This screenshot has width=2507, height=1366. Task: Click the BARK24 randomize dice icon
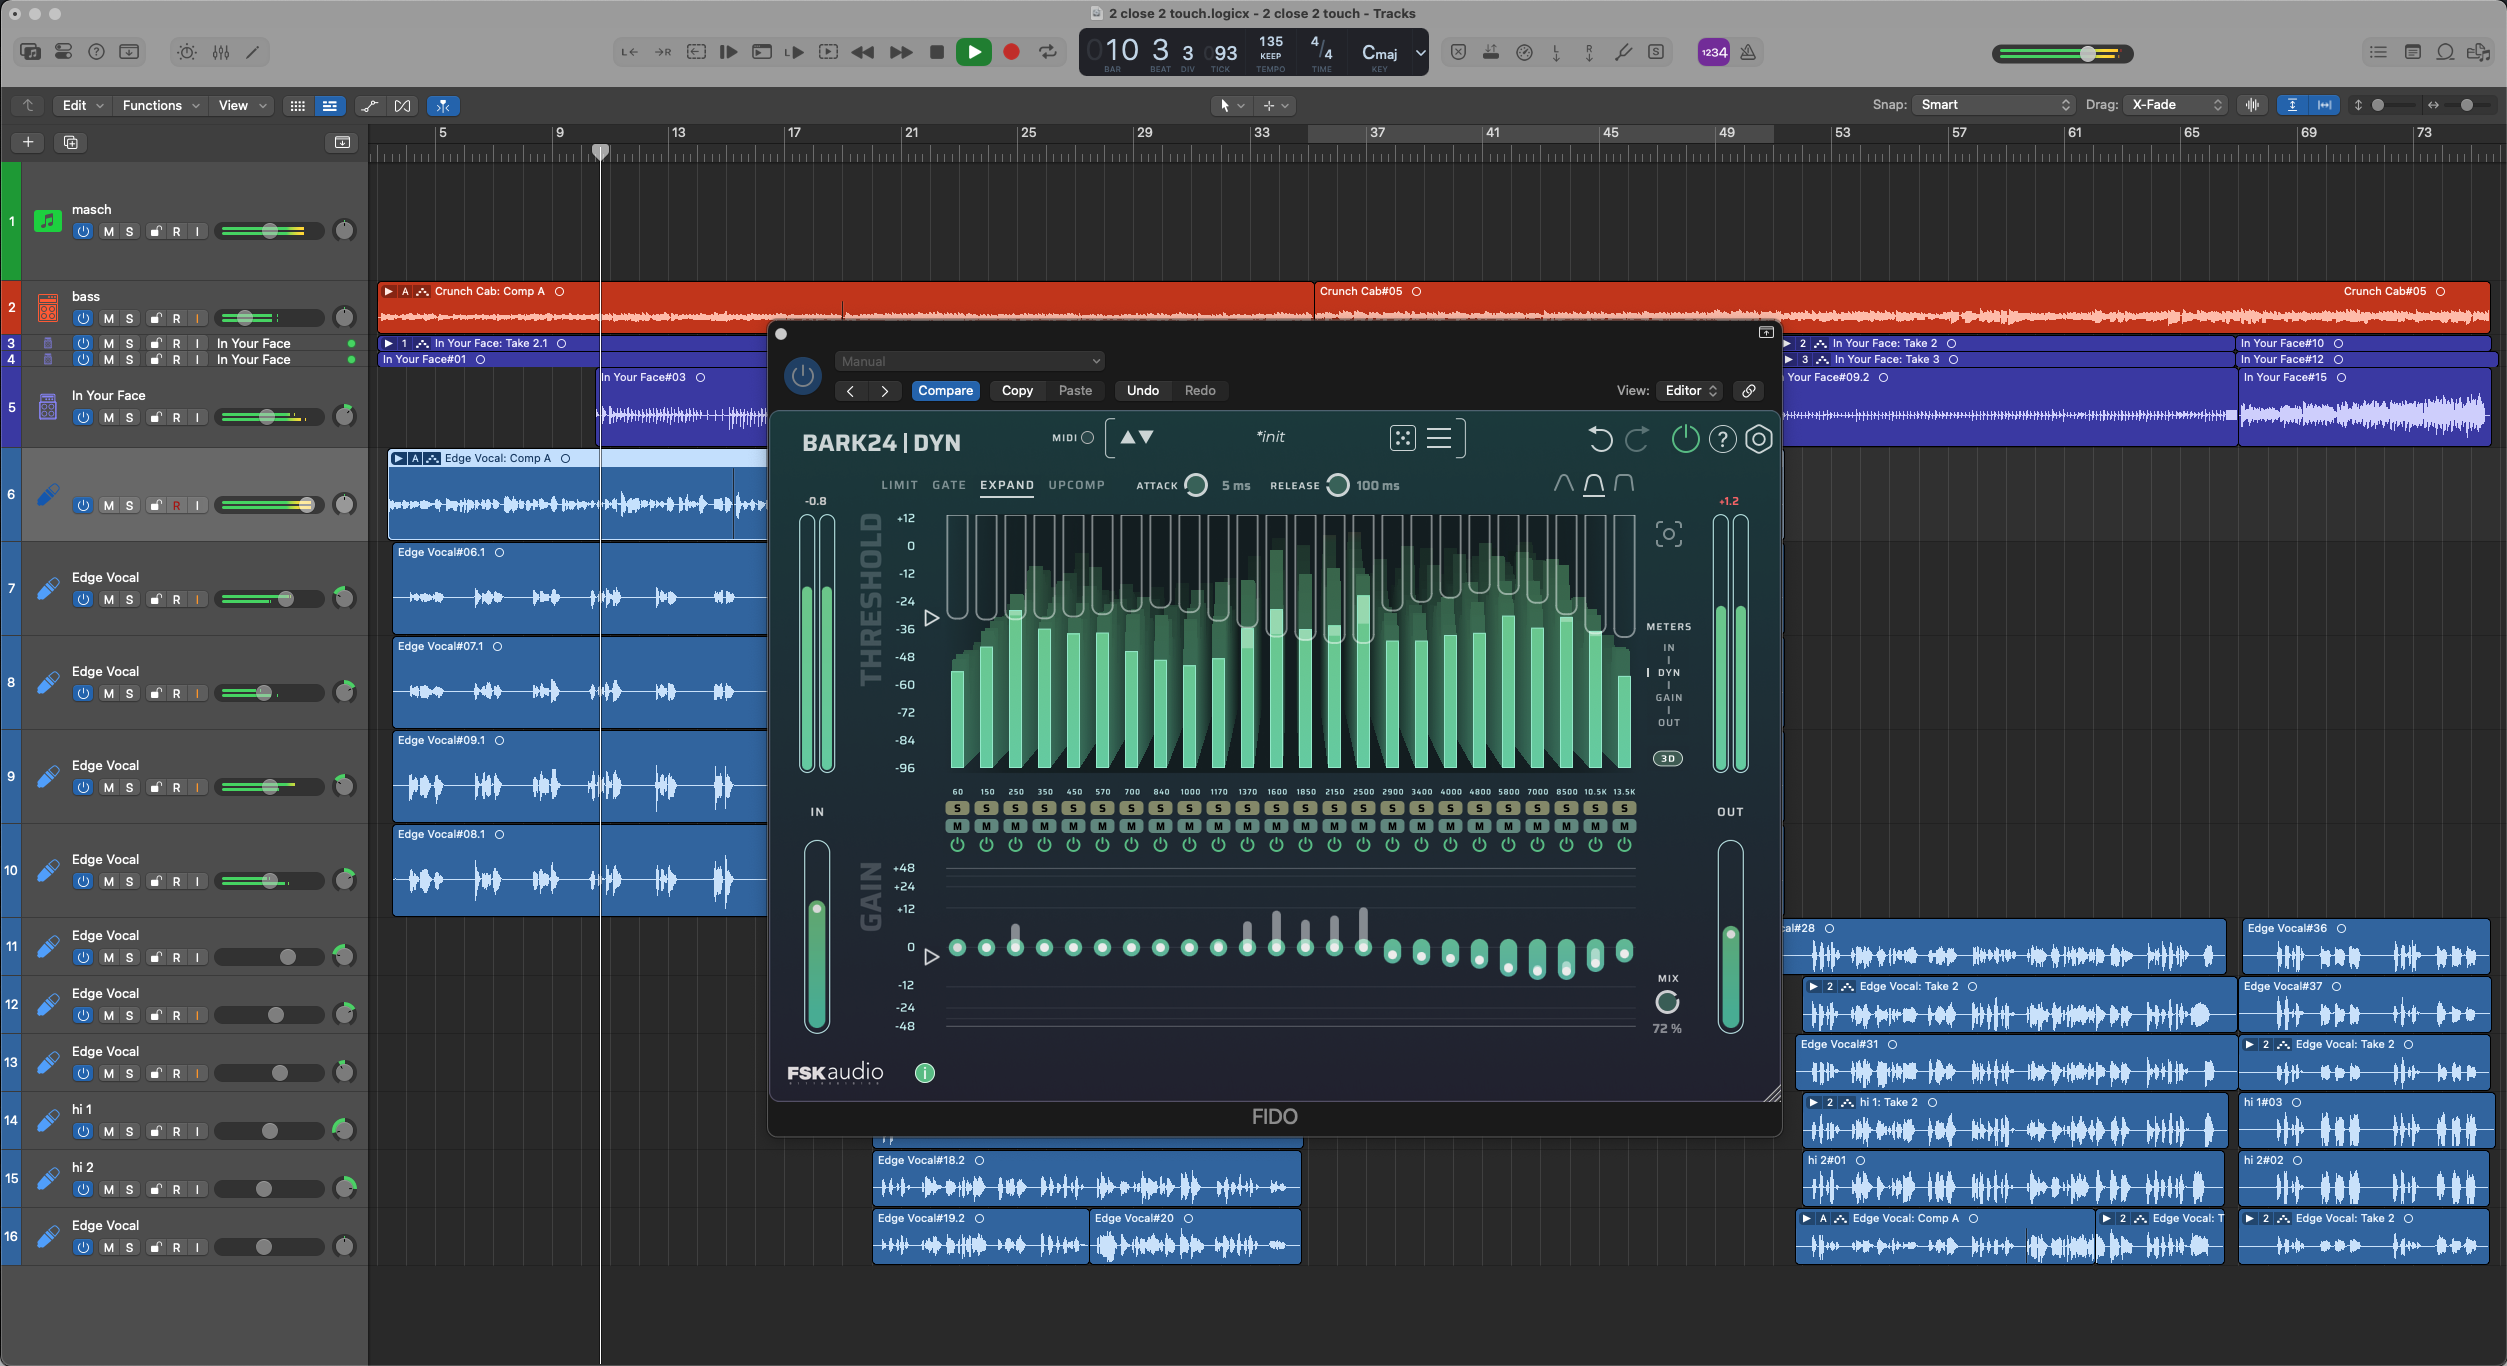coord(1402,438)
